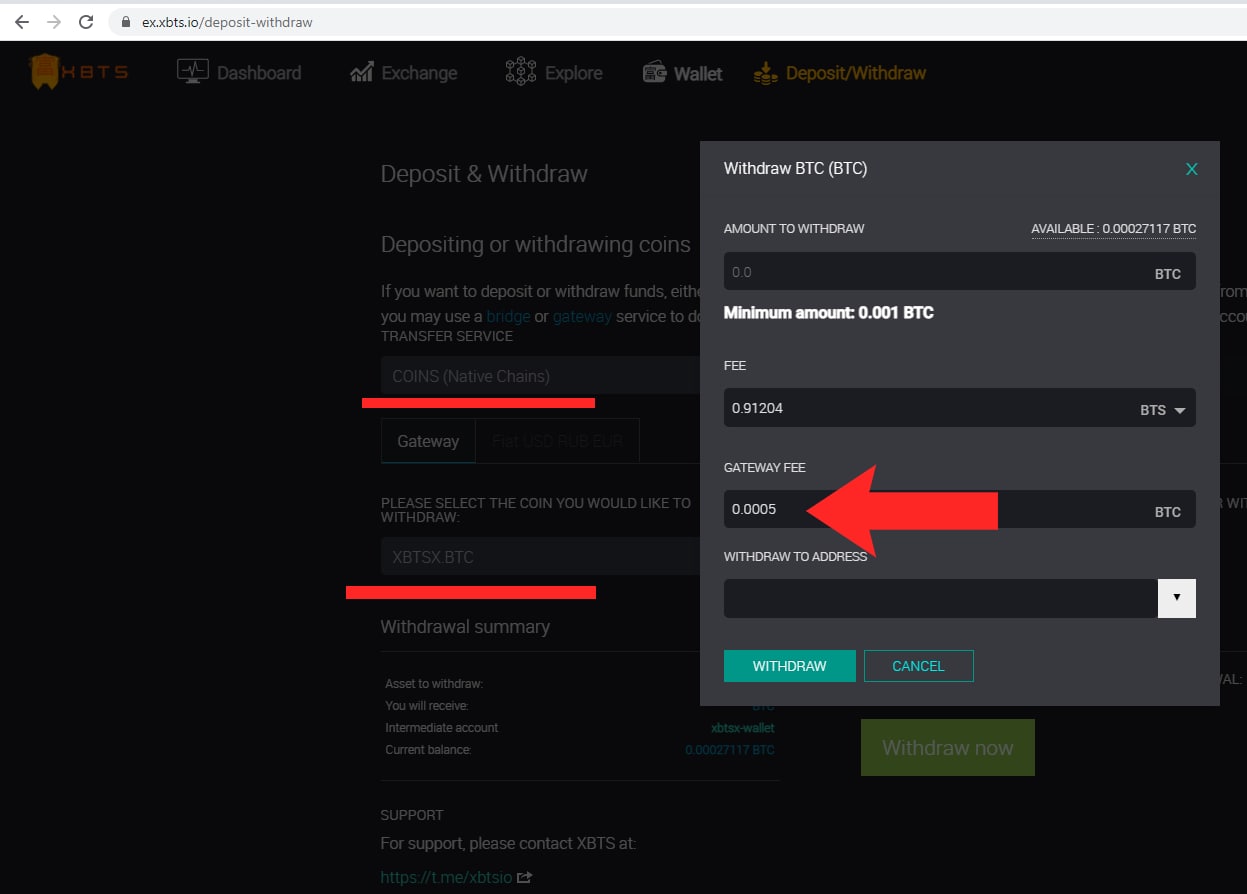1247x894 pixels.
Task: Click the Withdrawal summary heading
Action: tap(465, 627)
